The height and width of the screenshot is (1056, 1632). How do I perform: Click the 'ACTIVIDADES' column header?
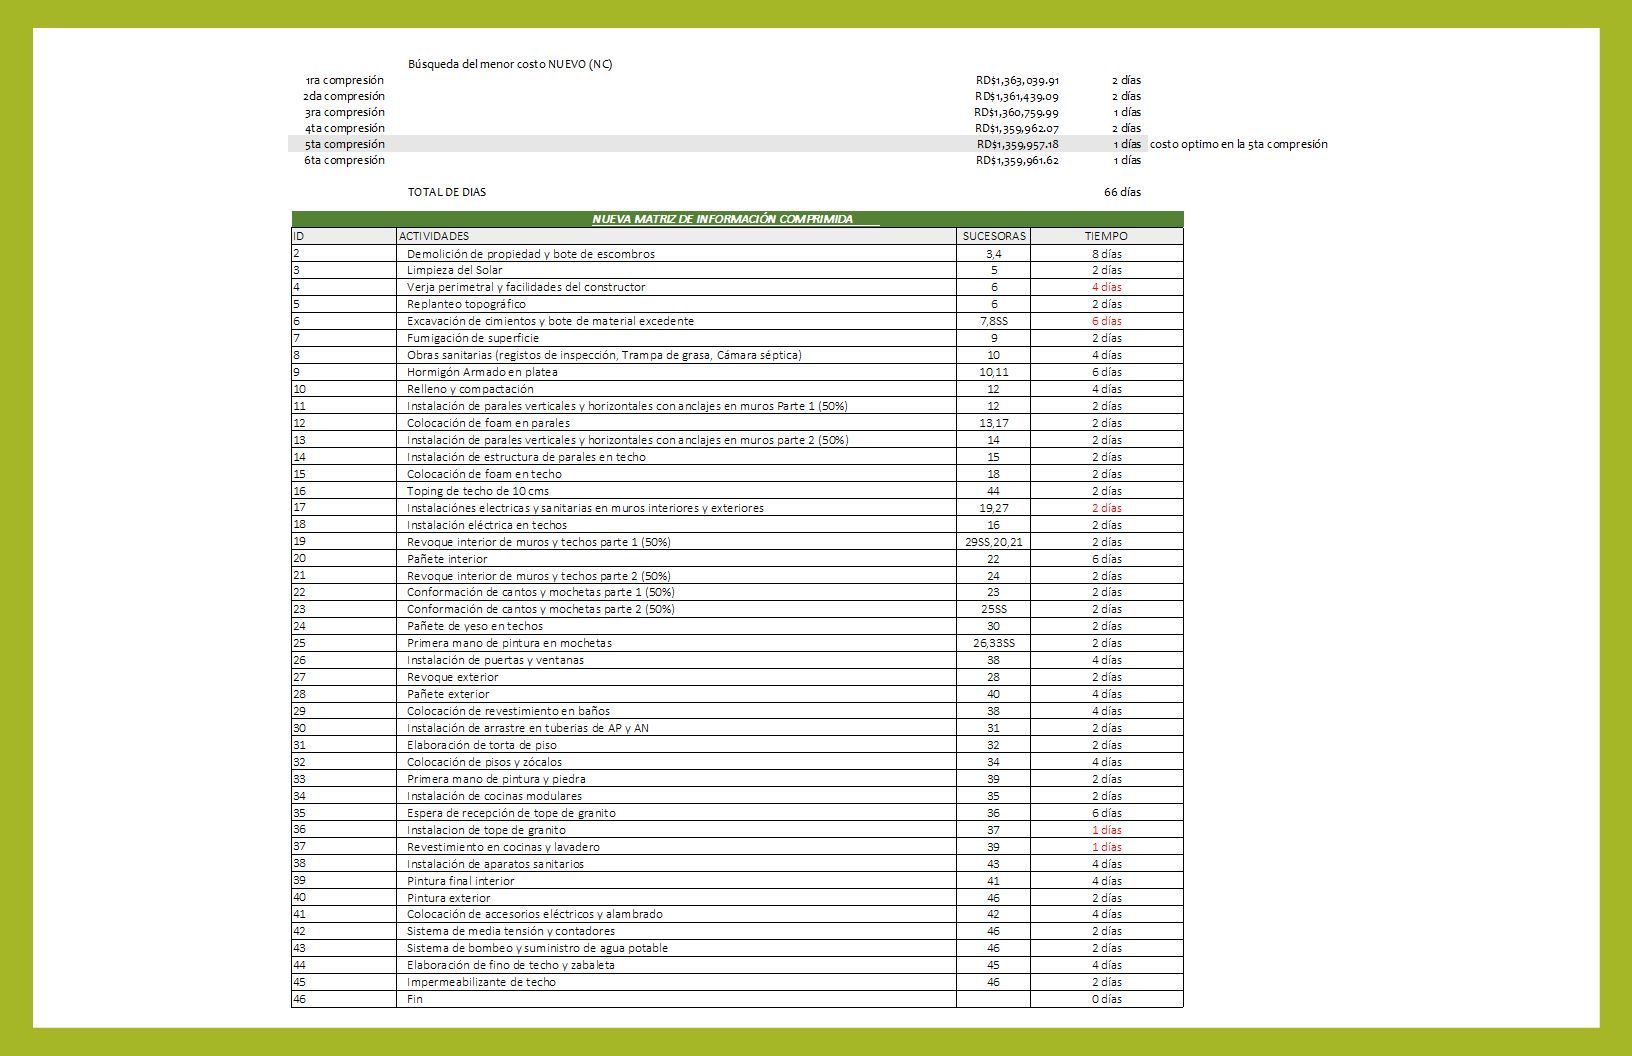[676, 236]
